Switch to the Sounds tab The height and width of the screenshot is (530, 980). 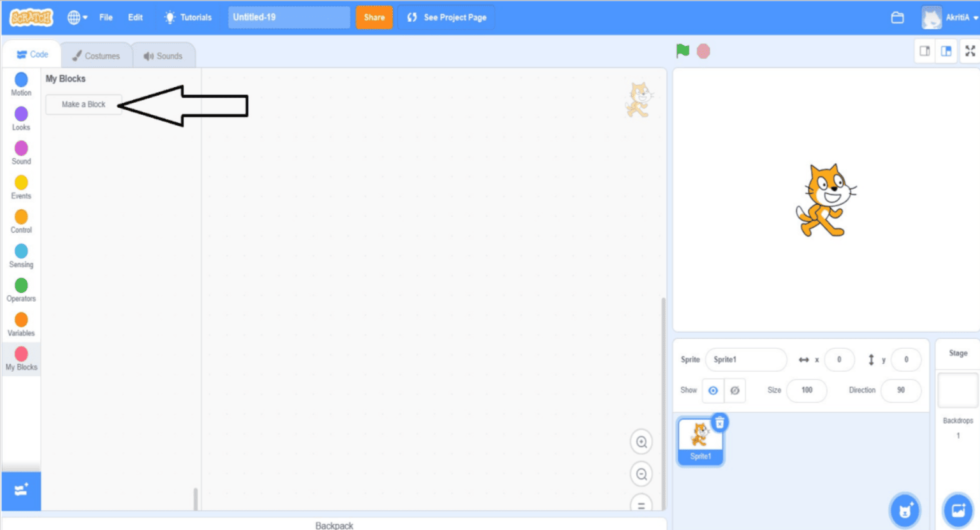[163, 56]
